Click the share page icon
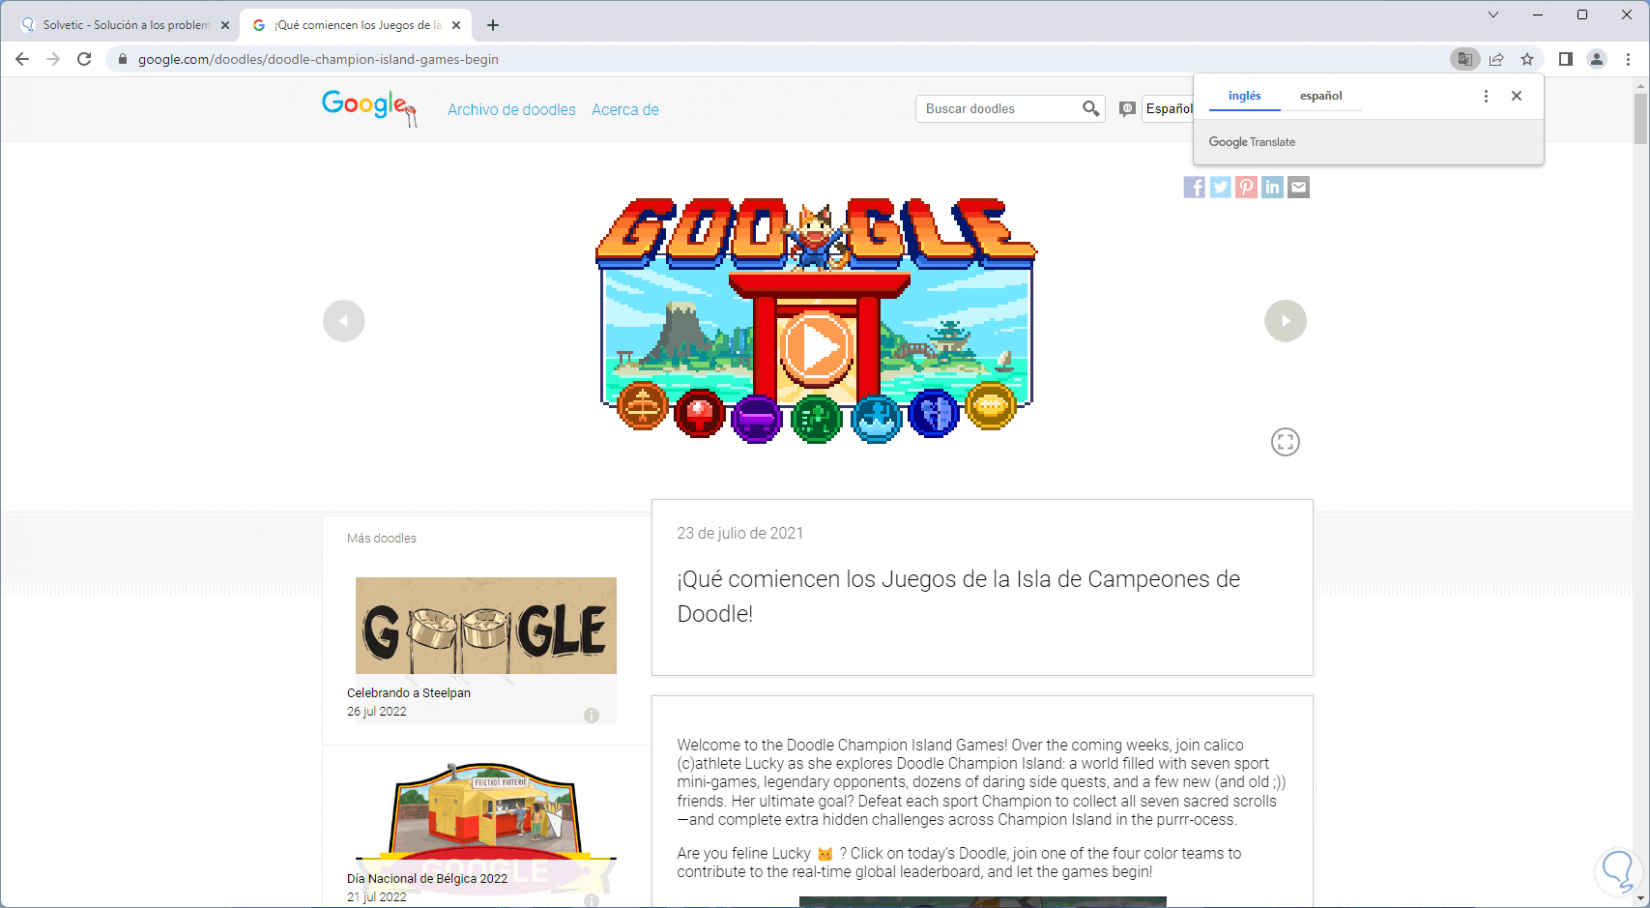Image resolution: width=1650 pixels, height=908 pixels. [x=1496, y=59]
